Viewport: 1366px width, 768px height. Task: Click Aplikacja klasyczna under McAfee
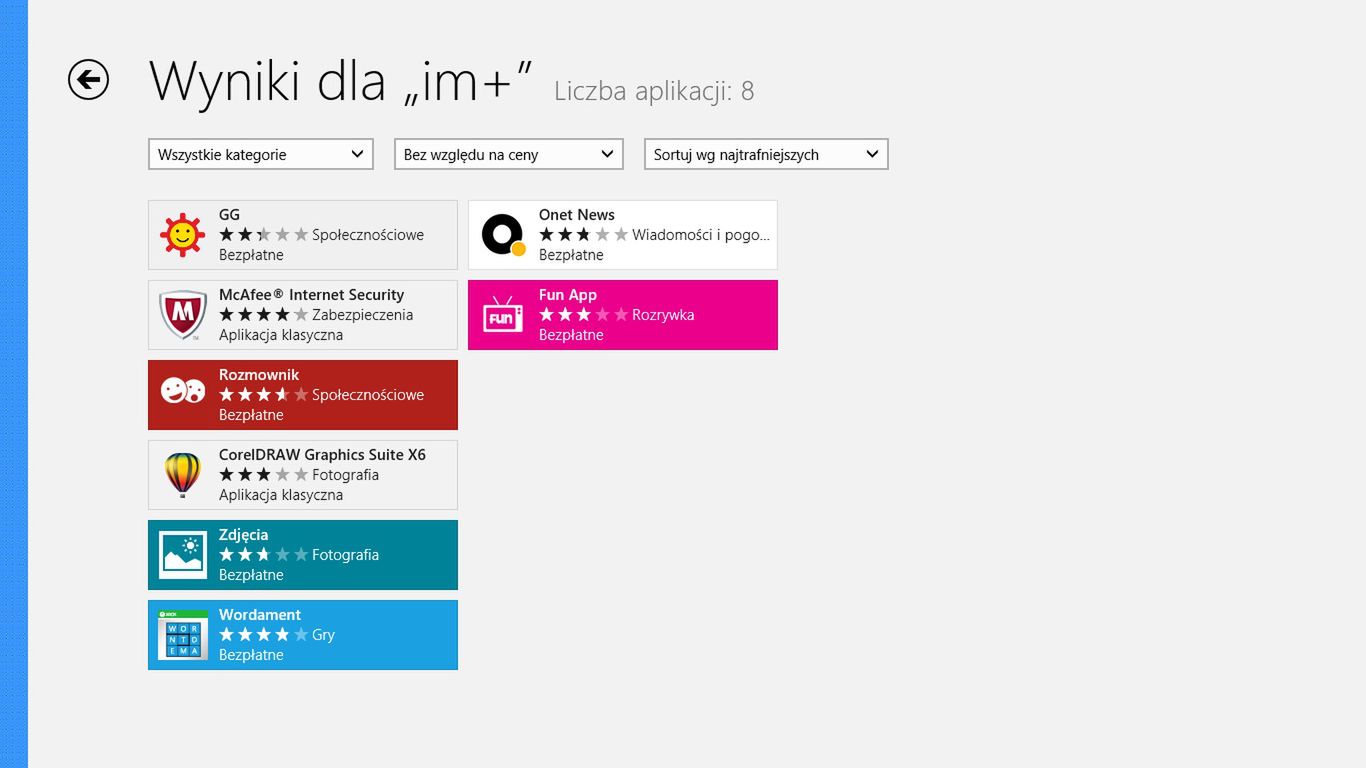click(281, 335)
